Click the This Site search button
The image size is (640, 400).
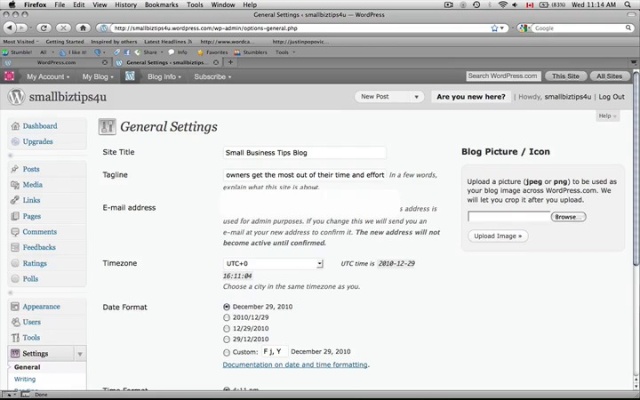point(565,76)
